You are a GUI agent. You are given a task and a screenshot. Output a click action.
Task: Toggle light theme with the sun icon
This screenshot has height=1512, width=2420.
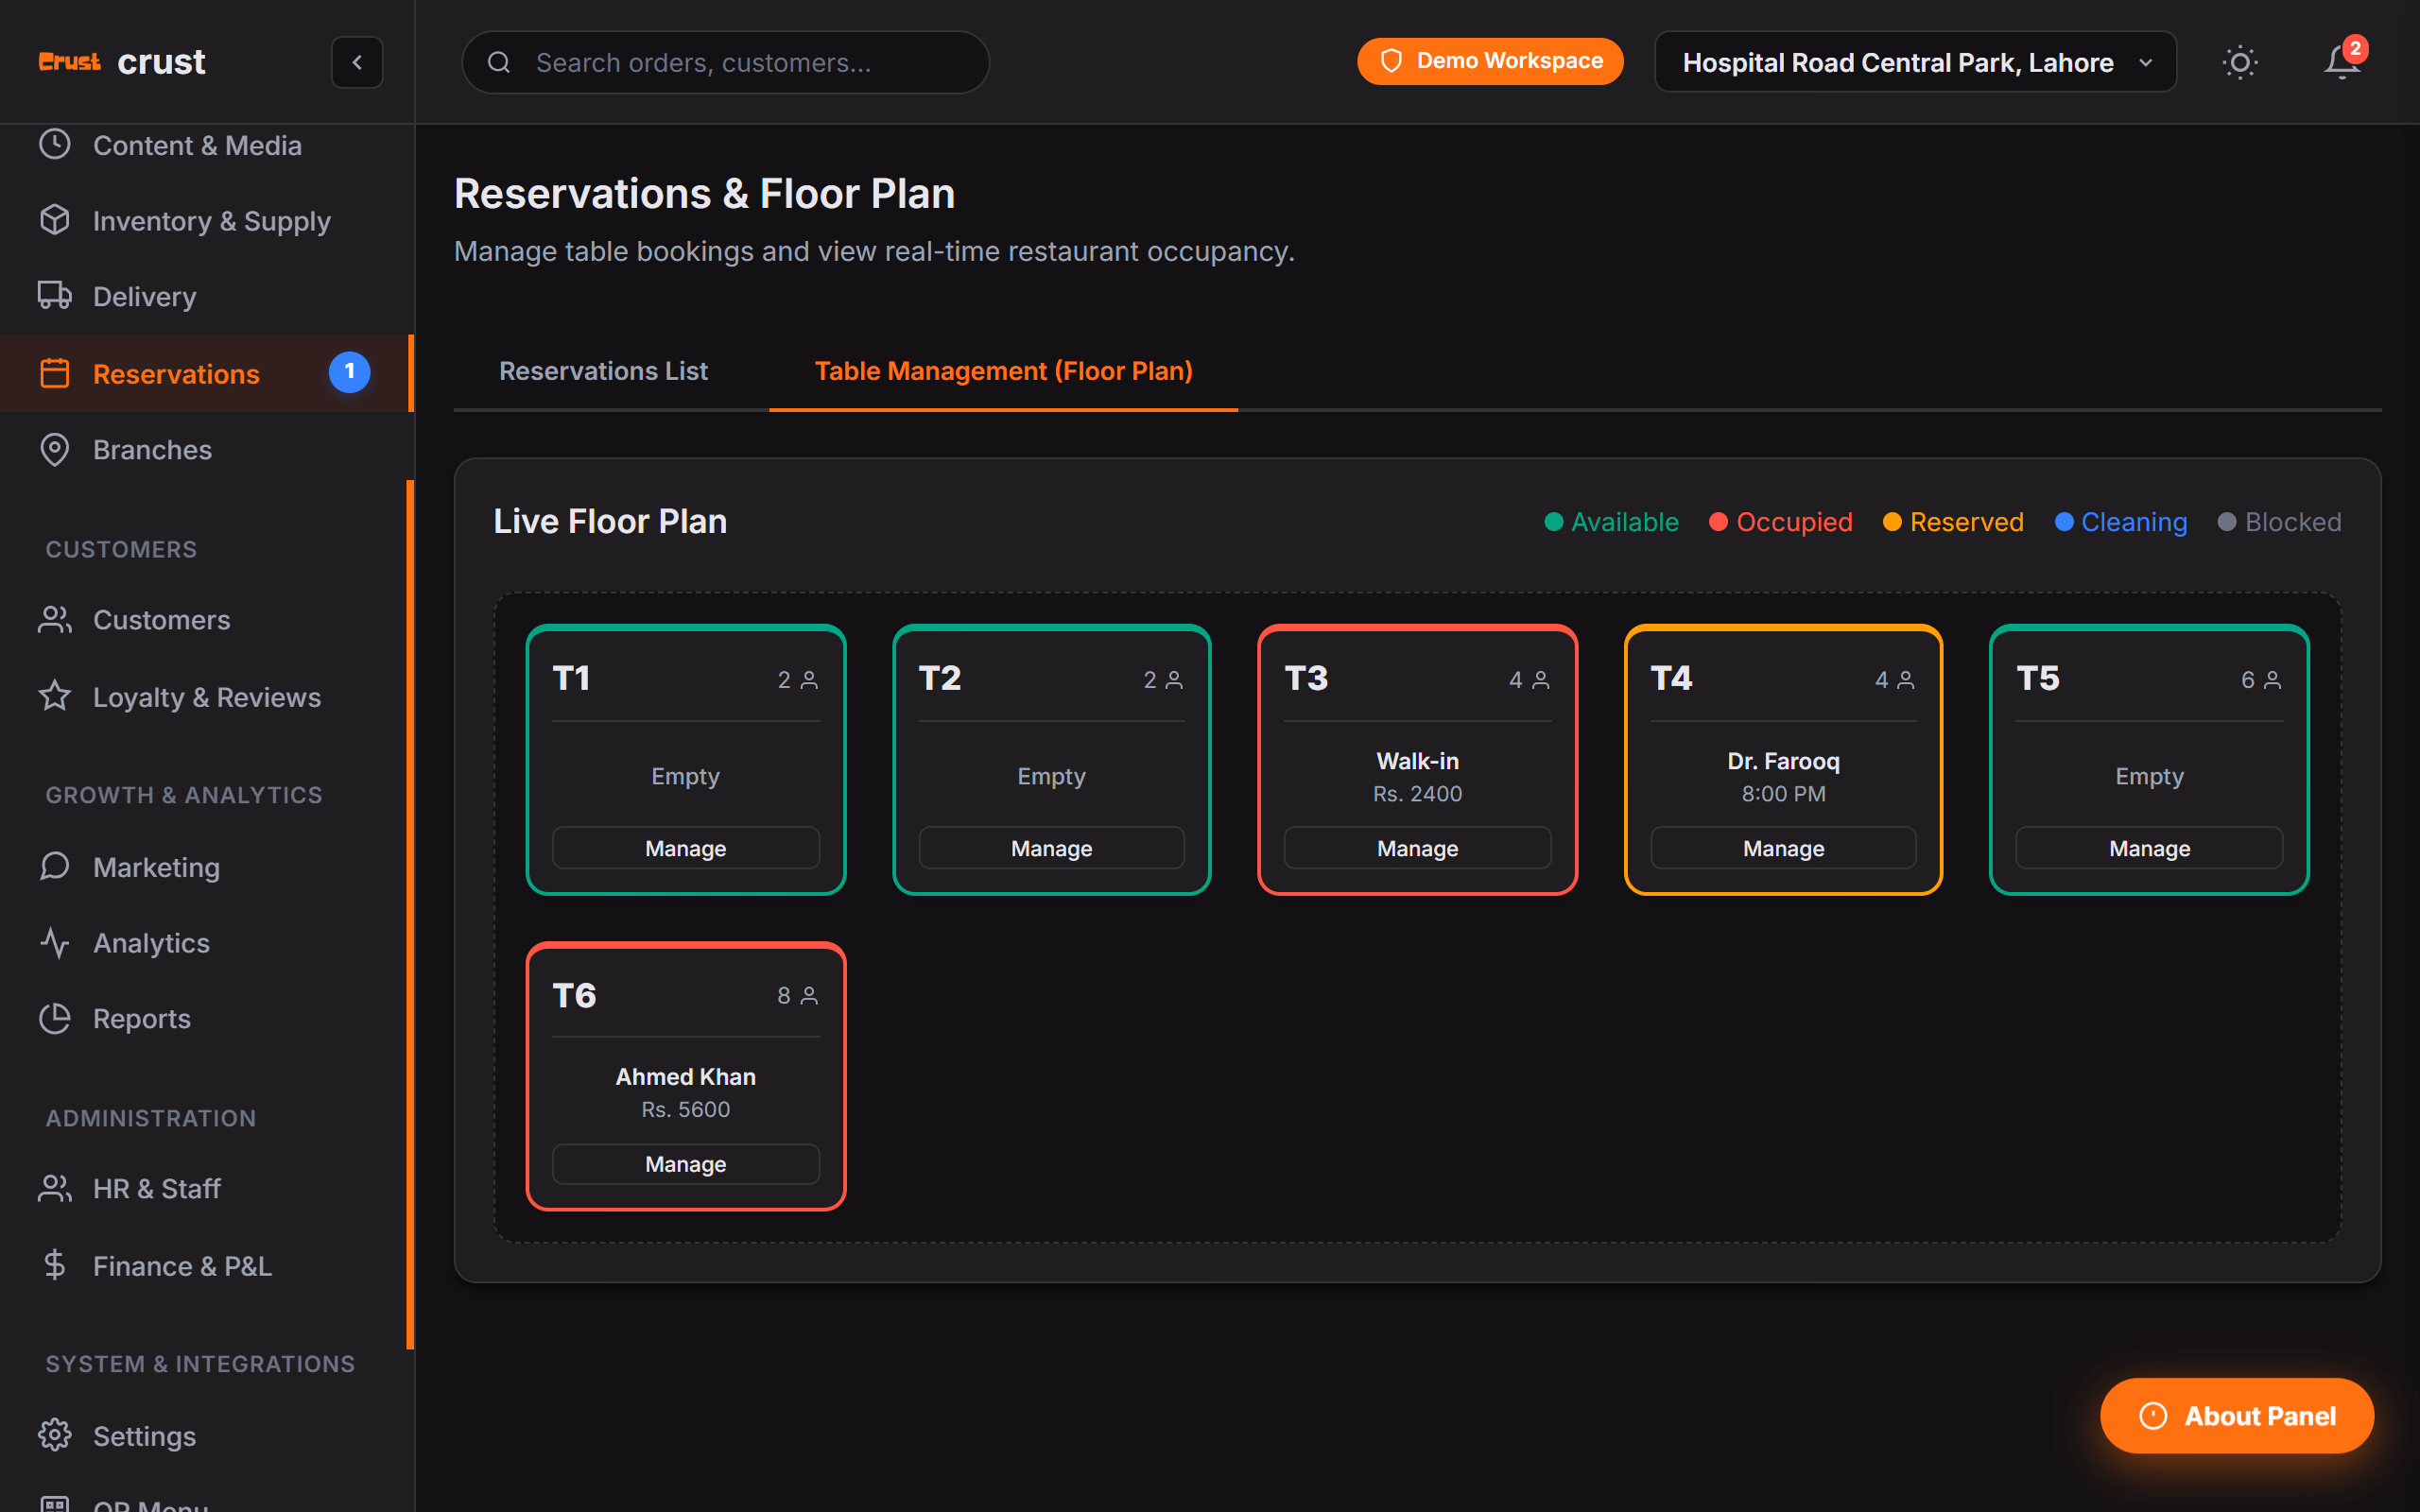[x=2240, y=62]
